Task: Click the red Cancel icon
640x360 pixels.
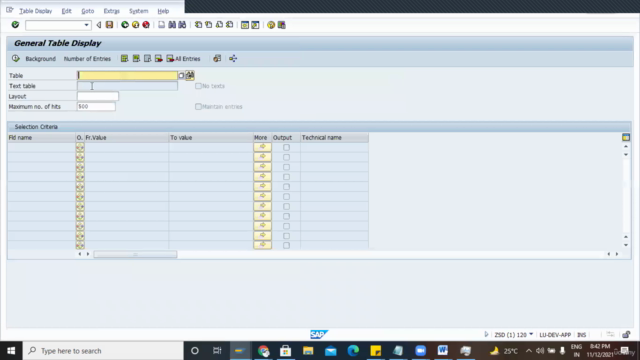Action: click(x=146, y=25)
